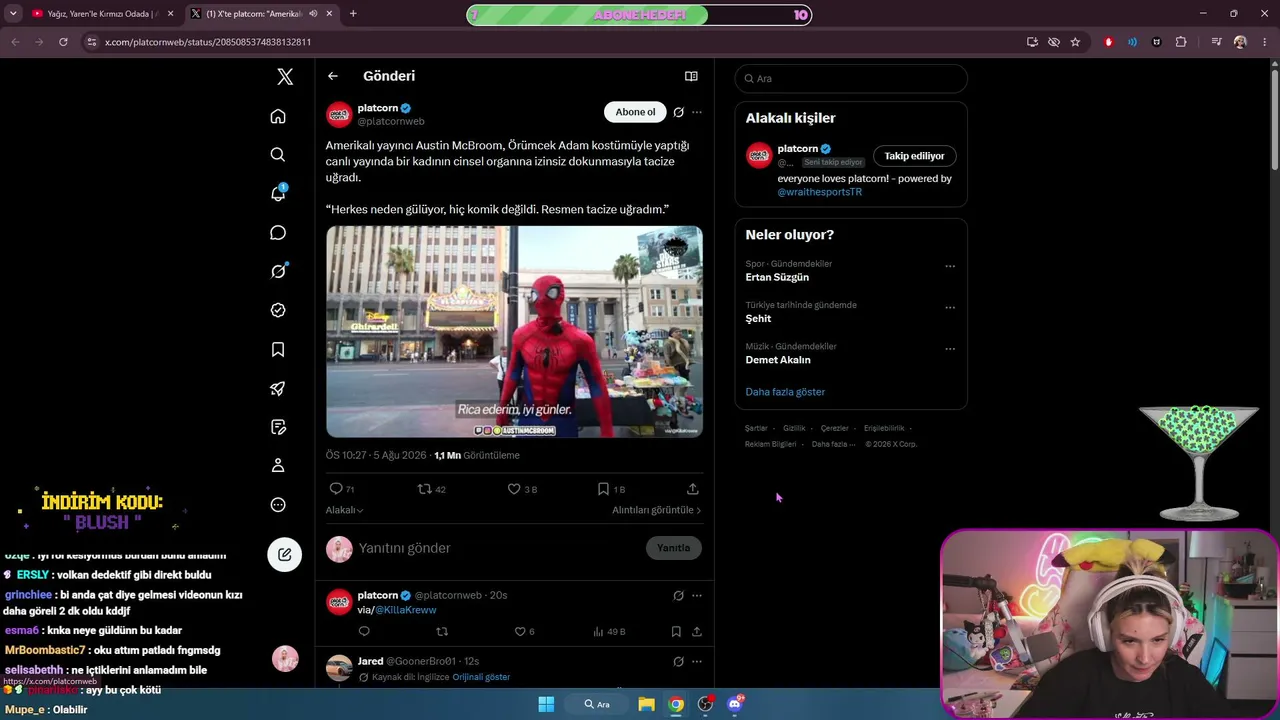Open options for Demet Akalın trend
The height and width of the screenshot is (720, 1280).
pyautogui.click(x=950, y=349)
